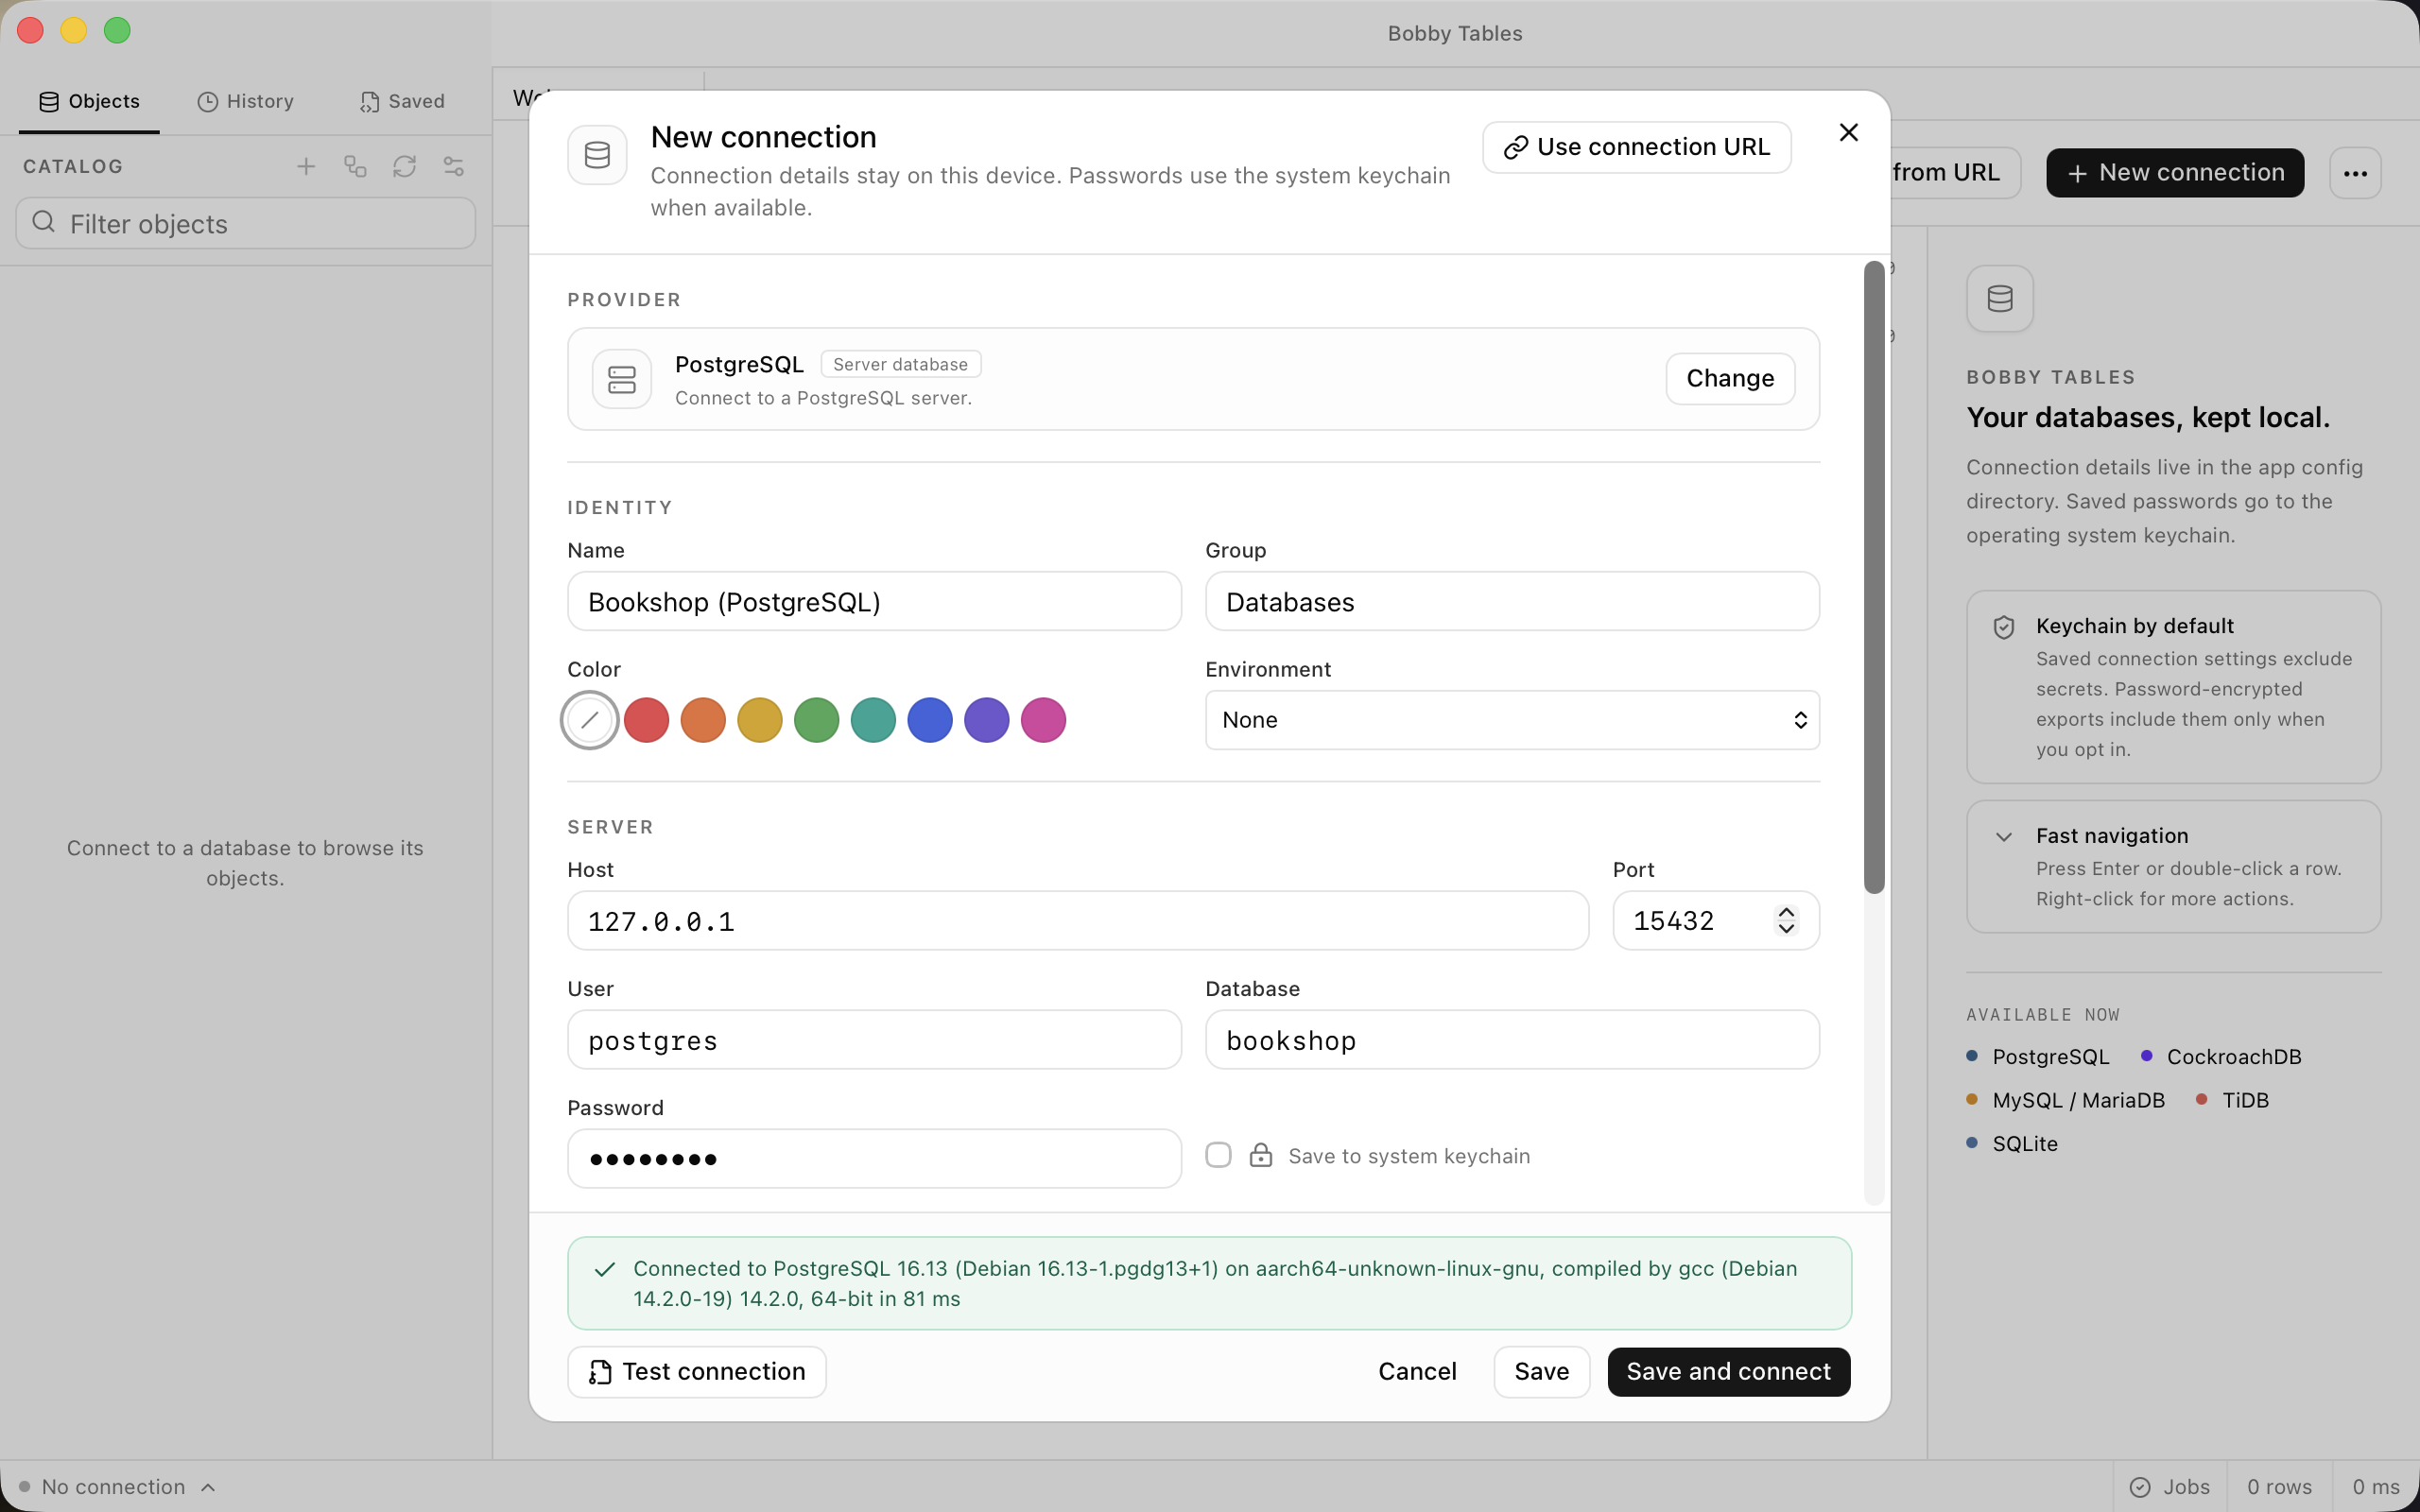This screenshot has width=2420, height=1512.
Task: Choose the pink color swatch
Action: [x=1044, y=720]
